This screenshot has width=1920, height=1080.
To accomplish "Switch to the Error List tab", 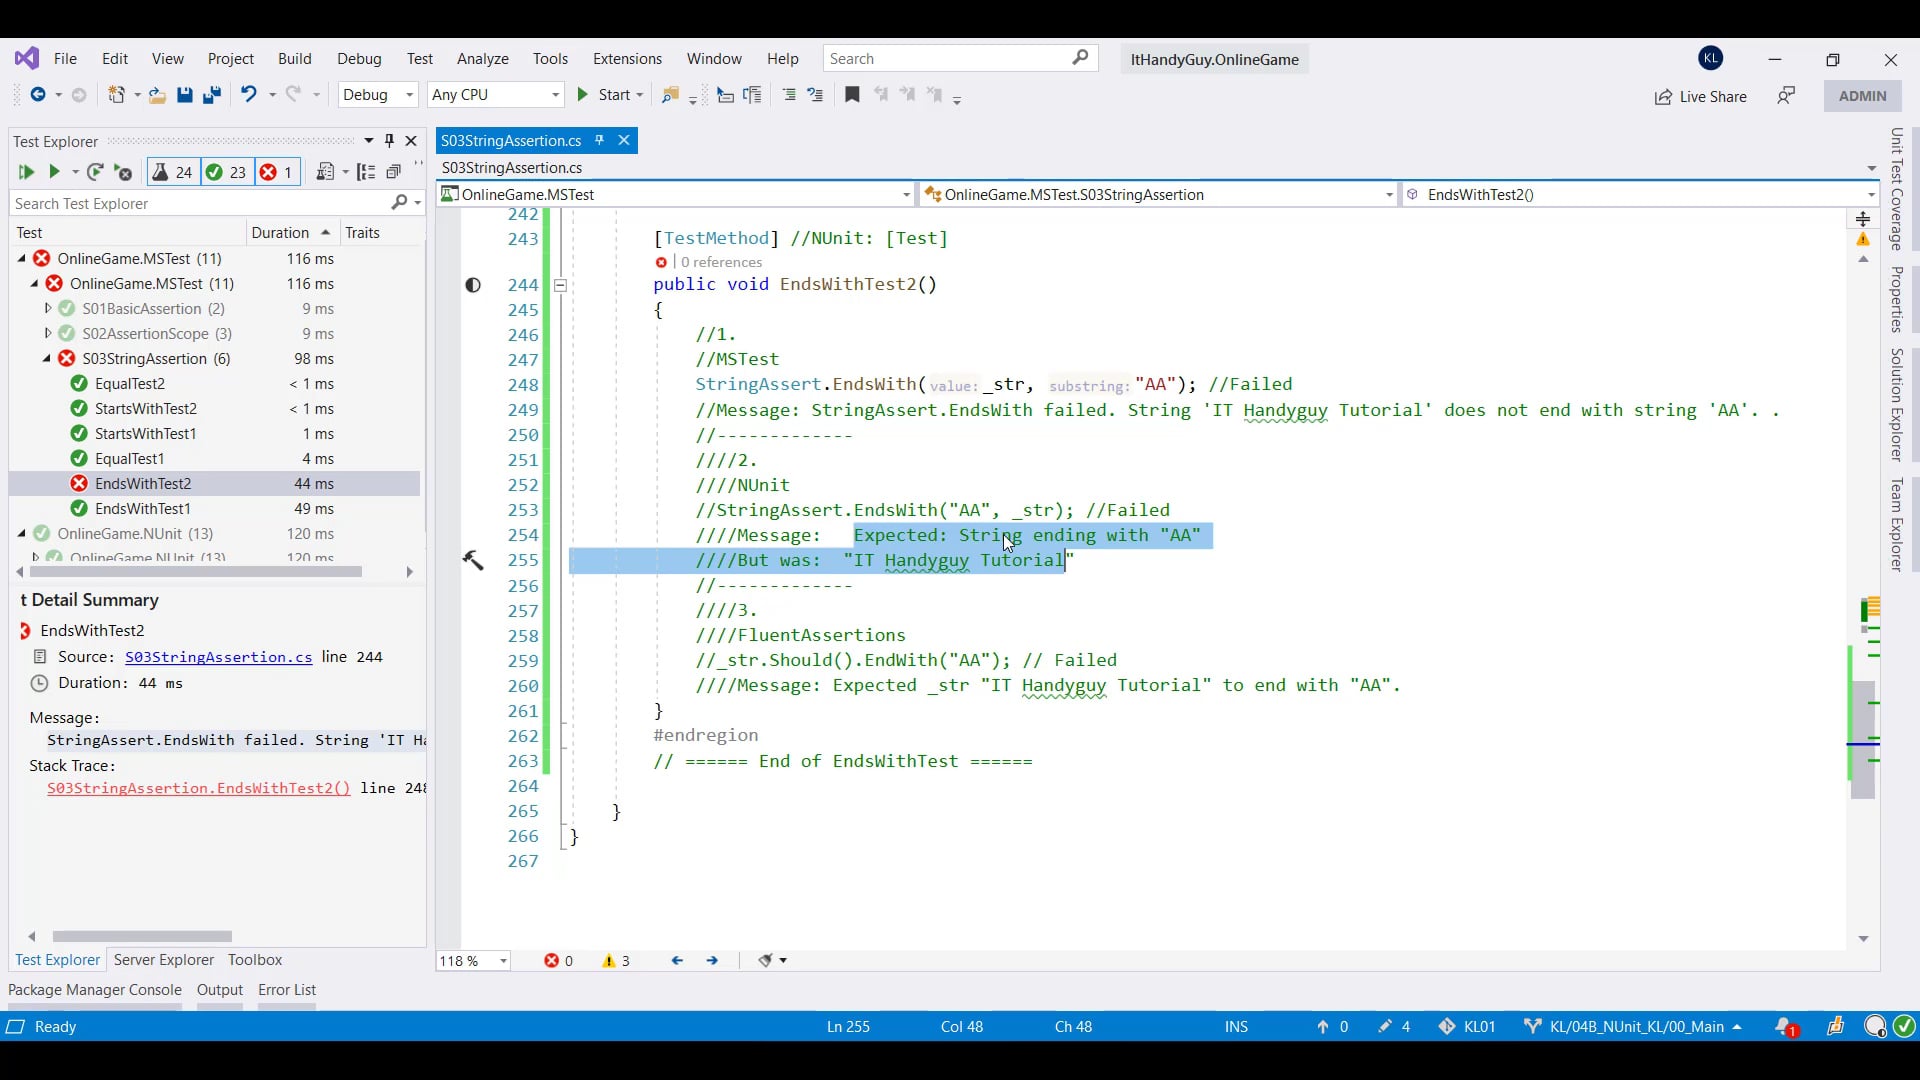I will click(287, 990).
